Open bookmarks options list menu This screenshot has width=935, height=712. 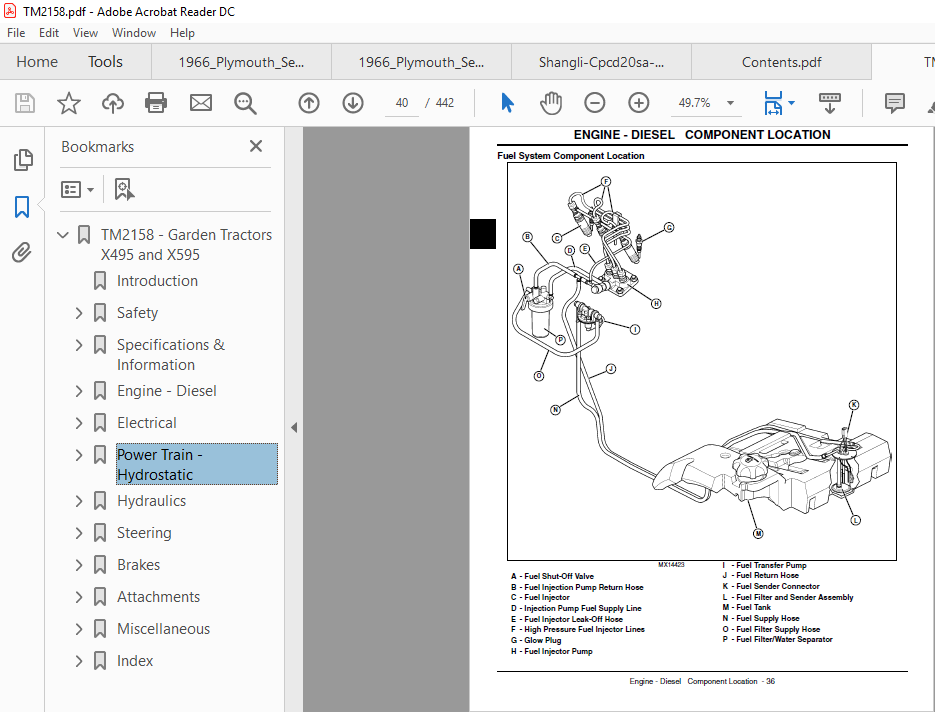pos(78,190)
